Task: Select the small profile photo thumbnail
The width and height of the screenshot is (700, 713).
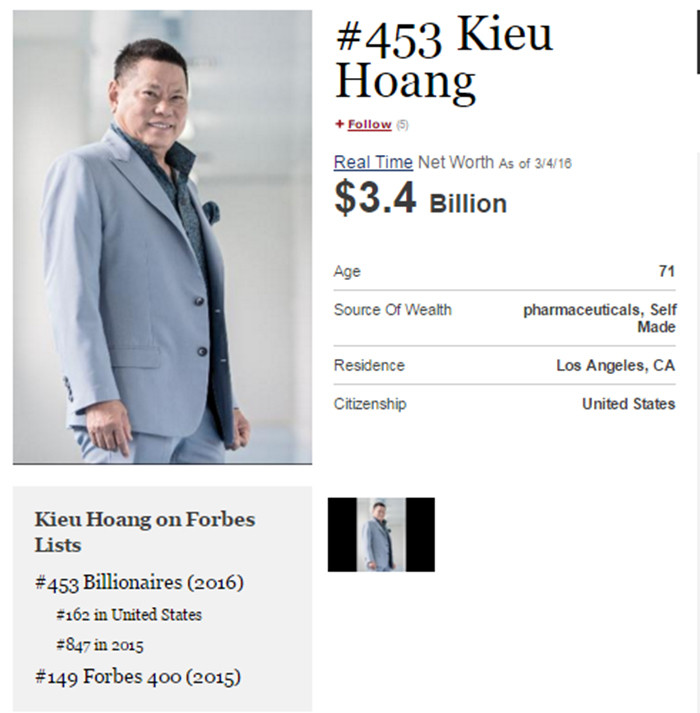Action: click(381, 534)
